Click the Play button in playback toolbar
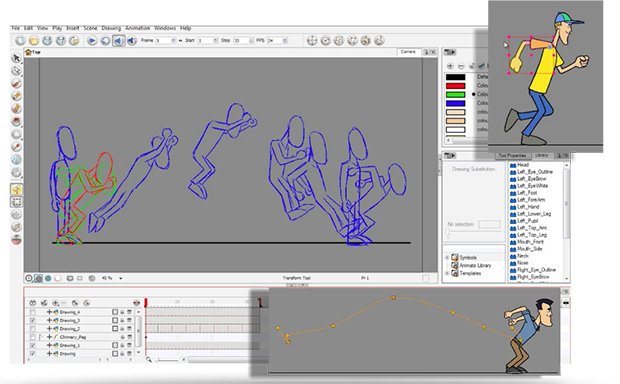The height and width of the screenshot is (384, 620). [92, 41]
